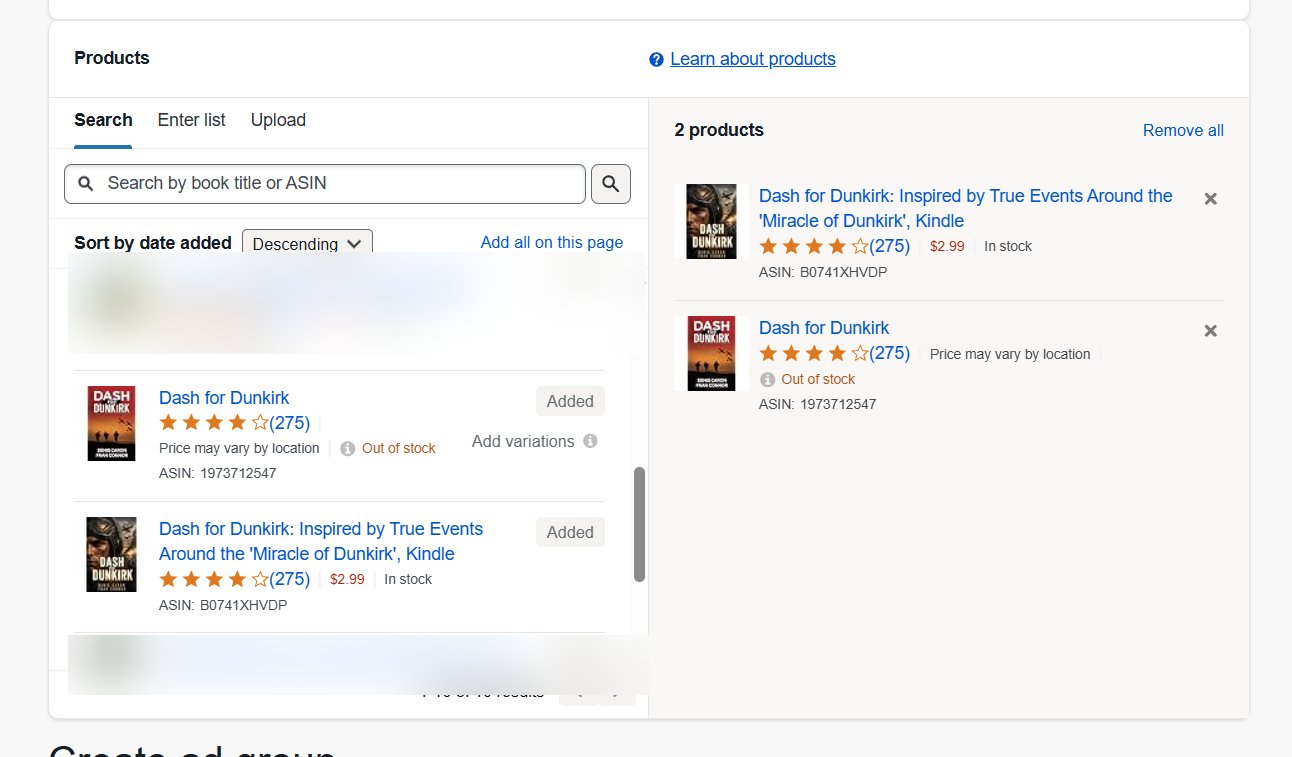Click info icon next to Add variations

tap(590, 441)
